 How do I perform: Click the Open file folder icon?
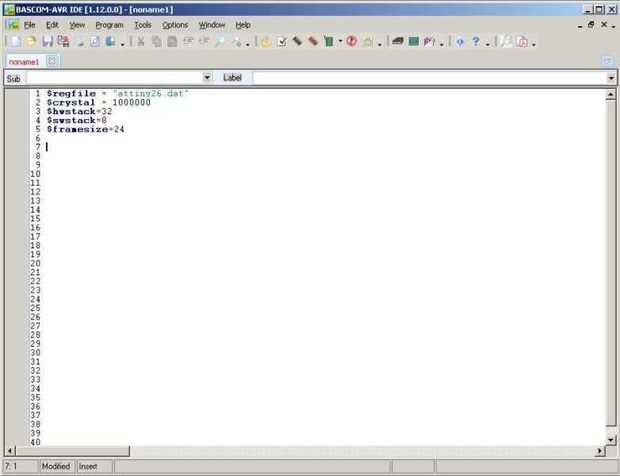pyautogui.click(x=31, y=42)
